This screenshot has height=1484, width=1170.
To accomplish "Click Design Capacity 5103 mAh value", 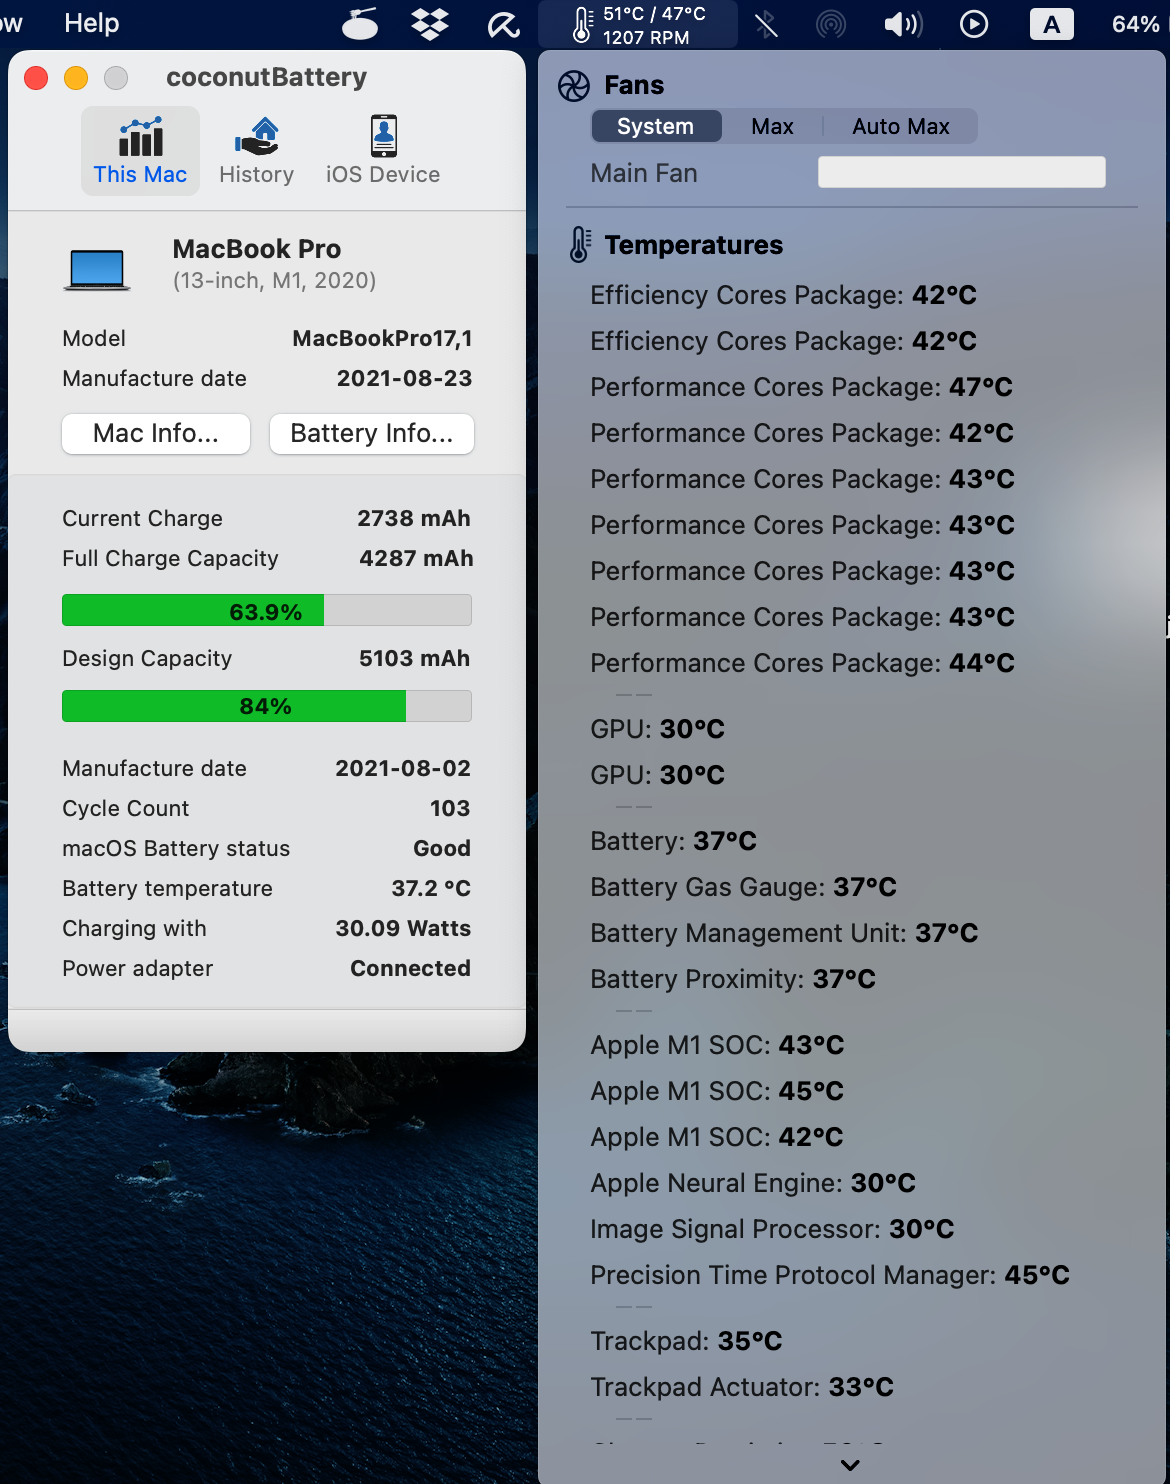I will click(x=414, y=658).
